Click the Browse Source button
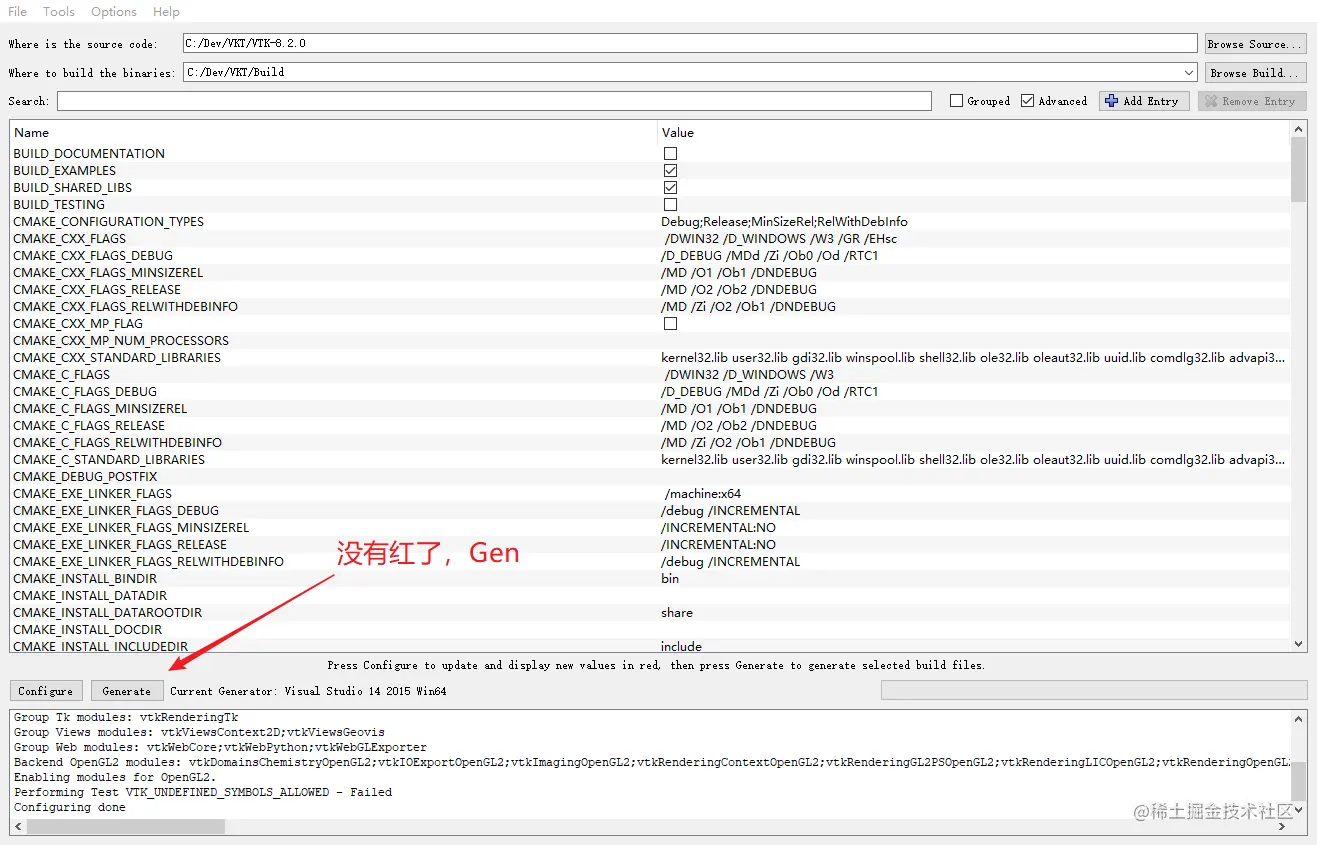The height and width of the screenshot is (845, 1317). point(1255,44)
